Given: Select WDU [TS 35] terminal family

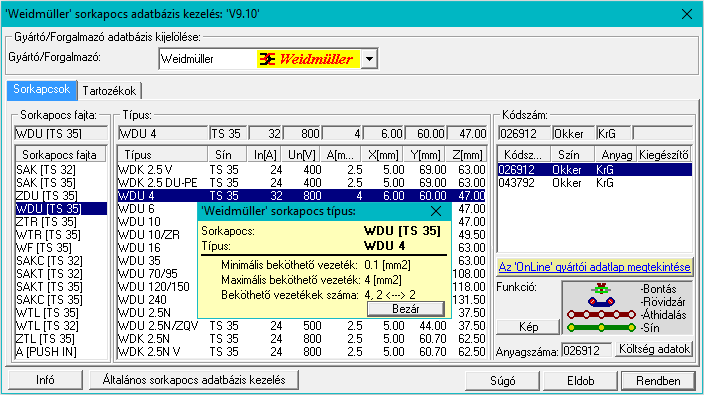Looking at the screenshot, I should pyautogui.click(x=61, y=209).
